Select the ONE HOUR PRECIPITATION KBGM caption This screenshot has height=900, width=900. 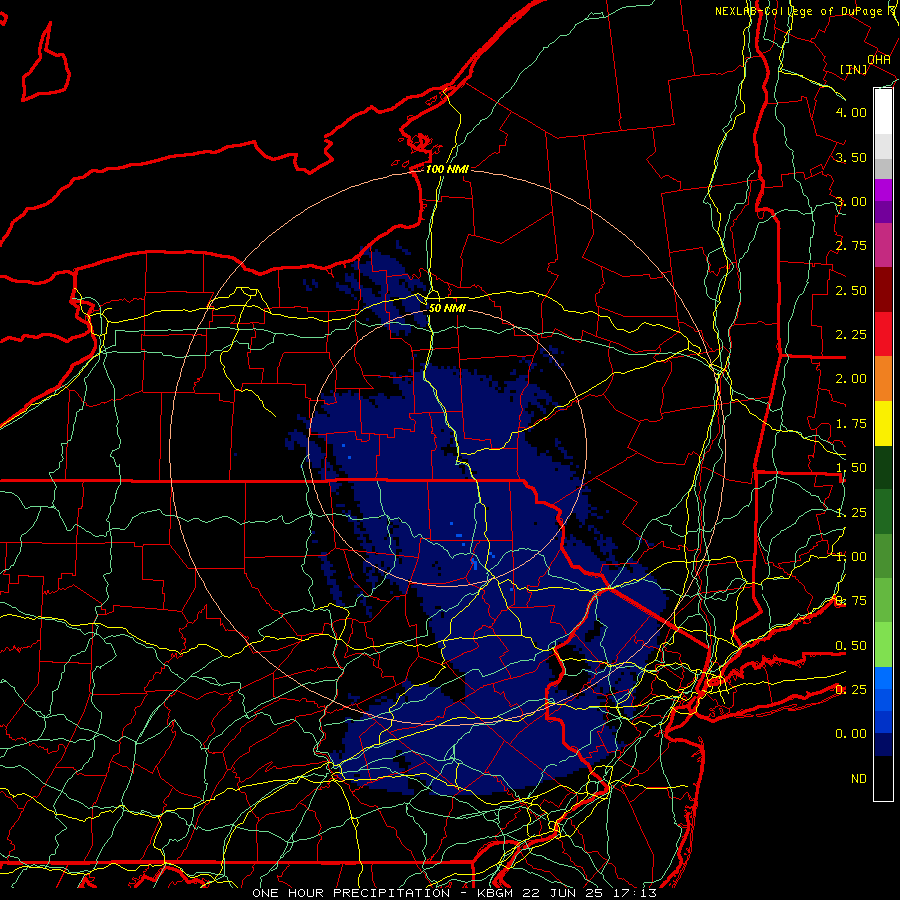click(454, 893)
